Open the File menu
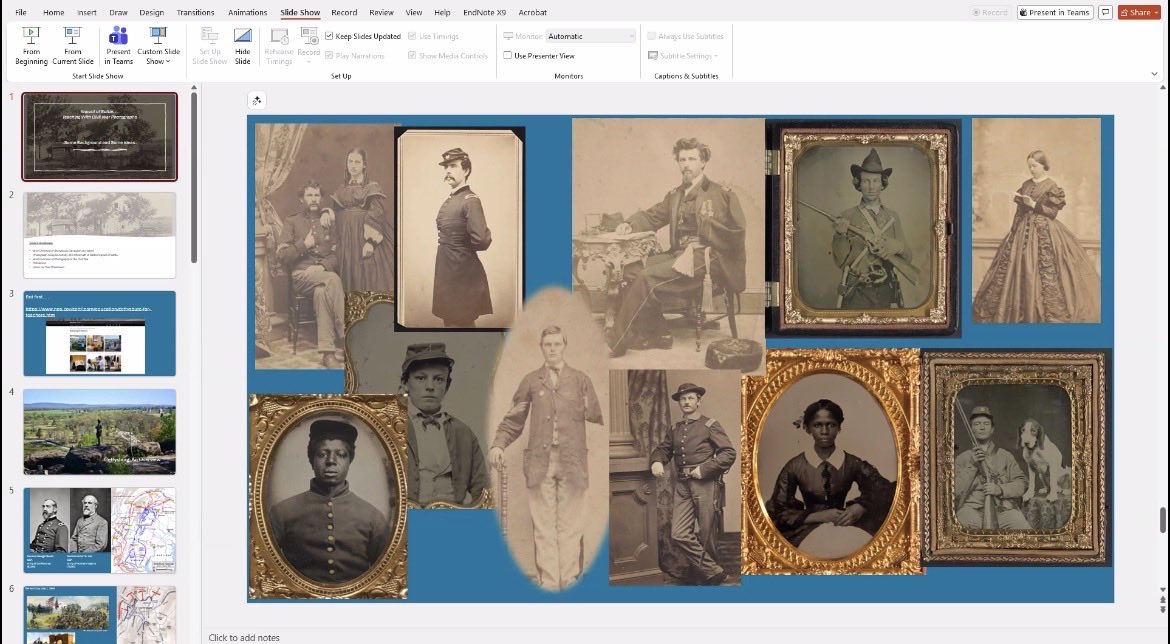Viewport: 1170px width, 644px height. [21, 12]
